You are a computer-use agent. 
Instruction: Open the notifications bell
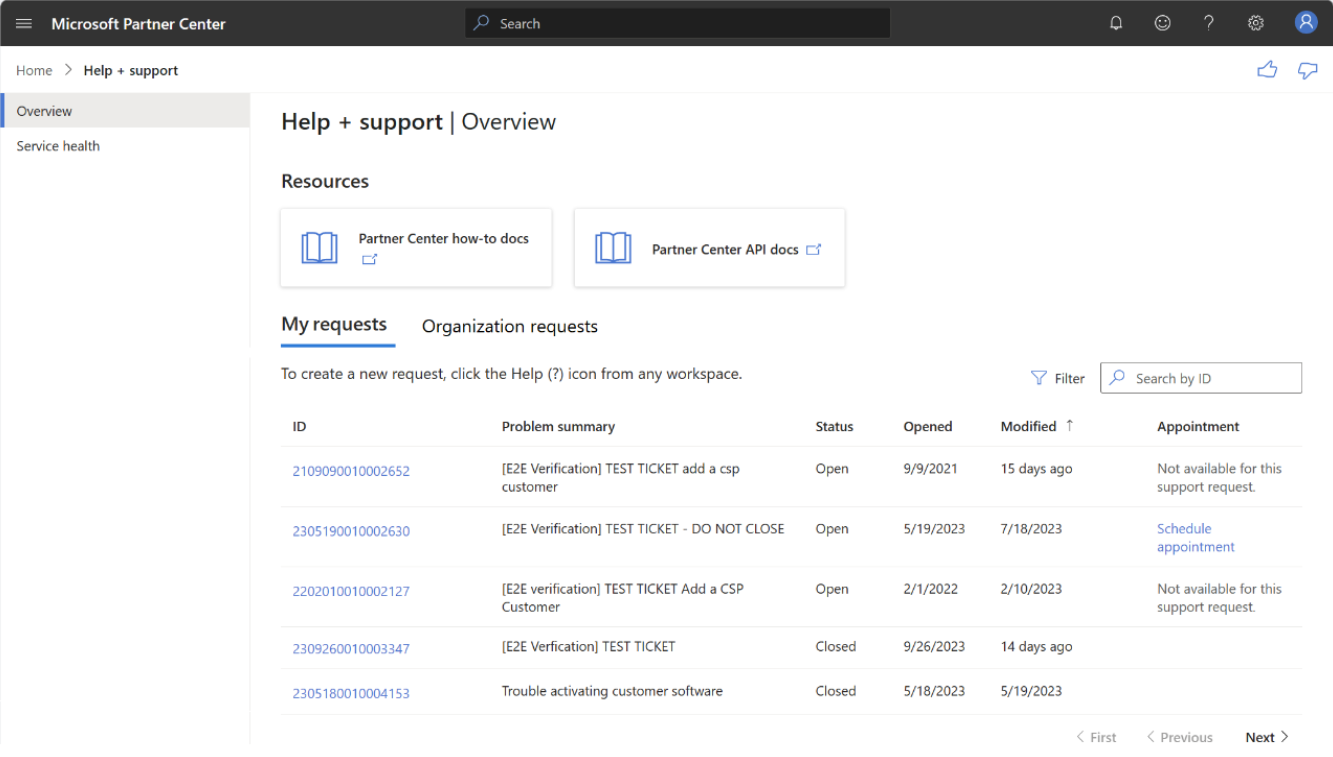pyautogui.click(x=1116, y=23)
